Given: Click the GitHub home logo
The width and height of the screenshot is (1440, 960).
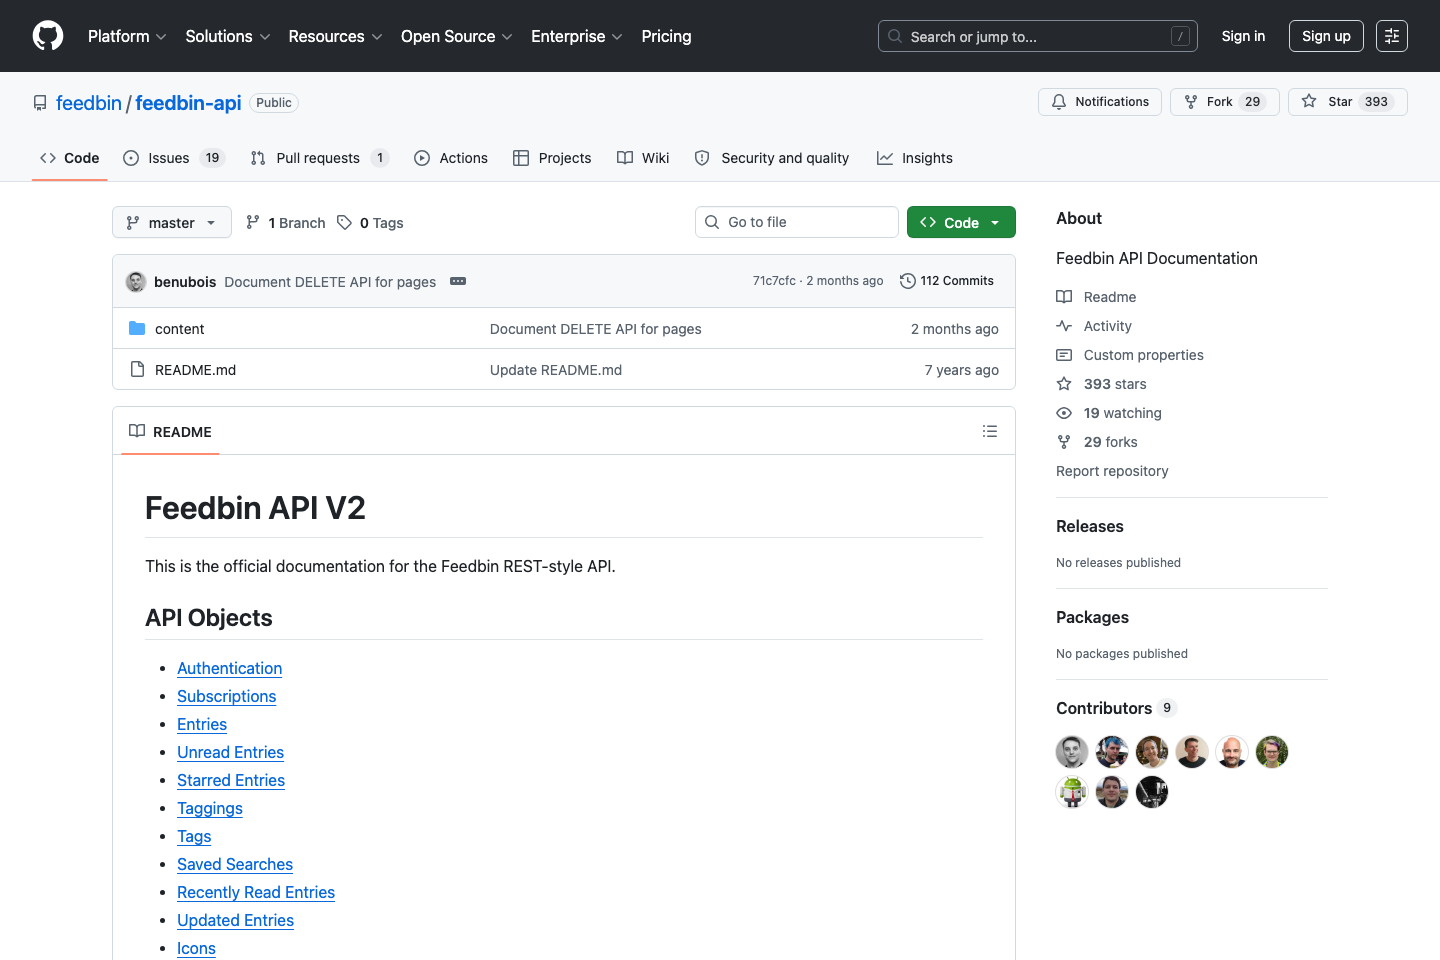Looking at the screenshot, I should coord(47,36).
